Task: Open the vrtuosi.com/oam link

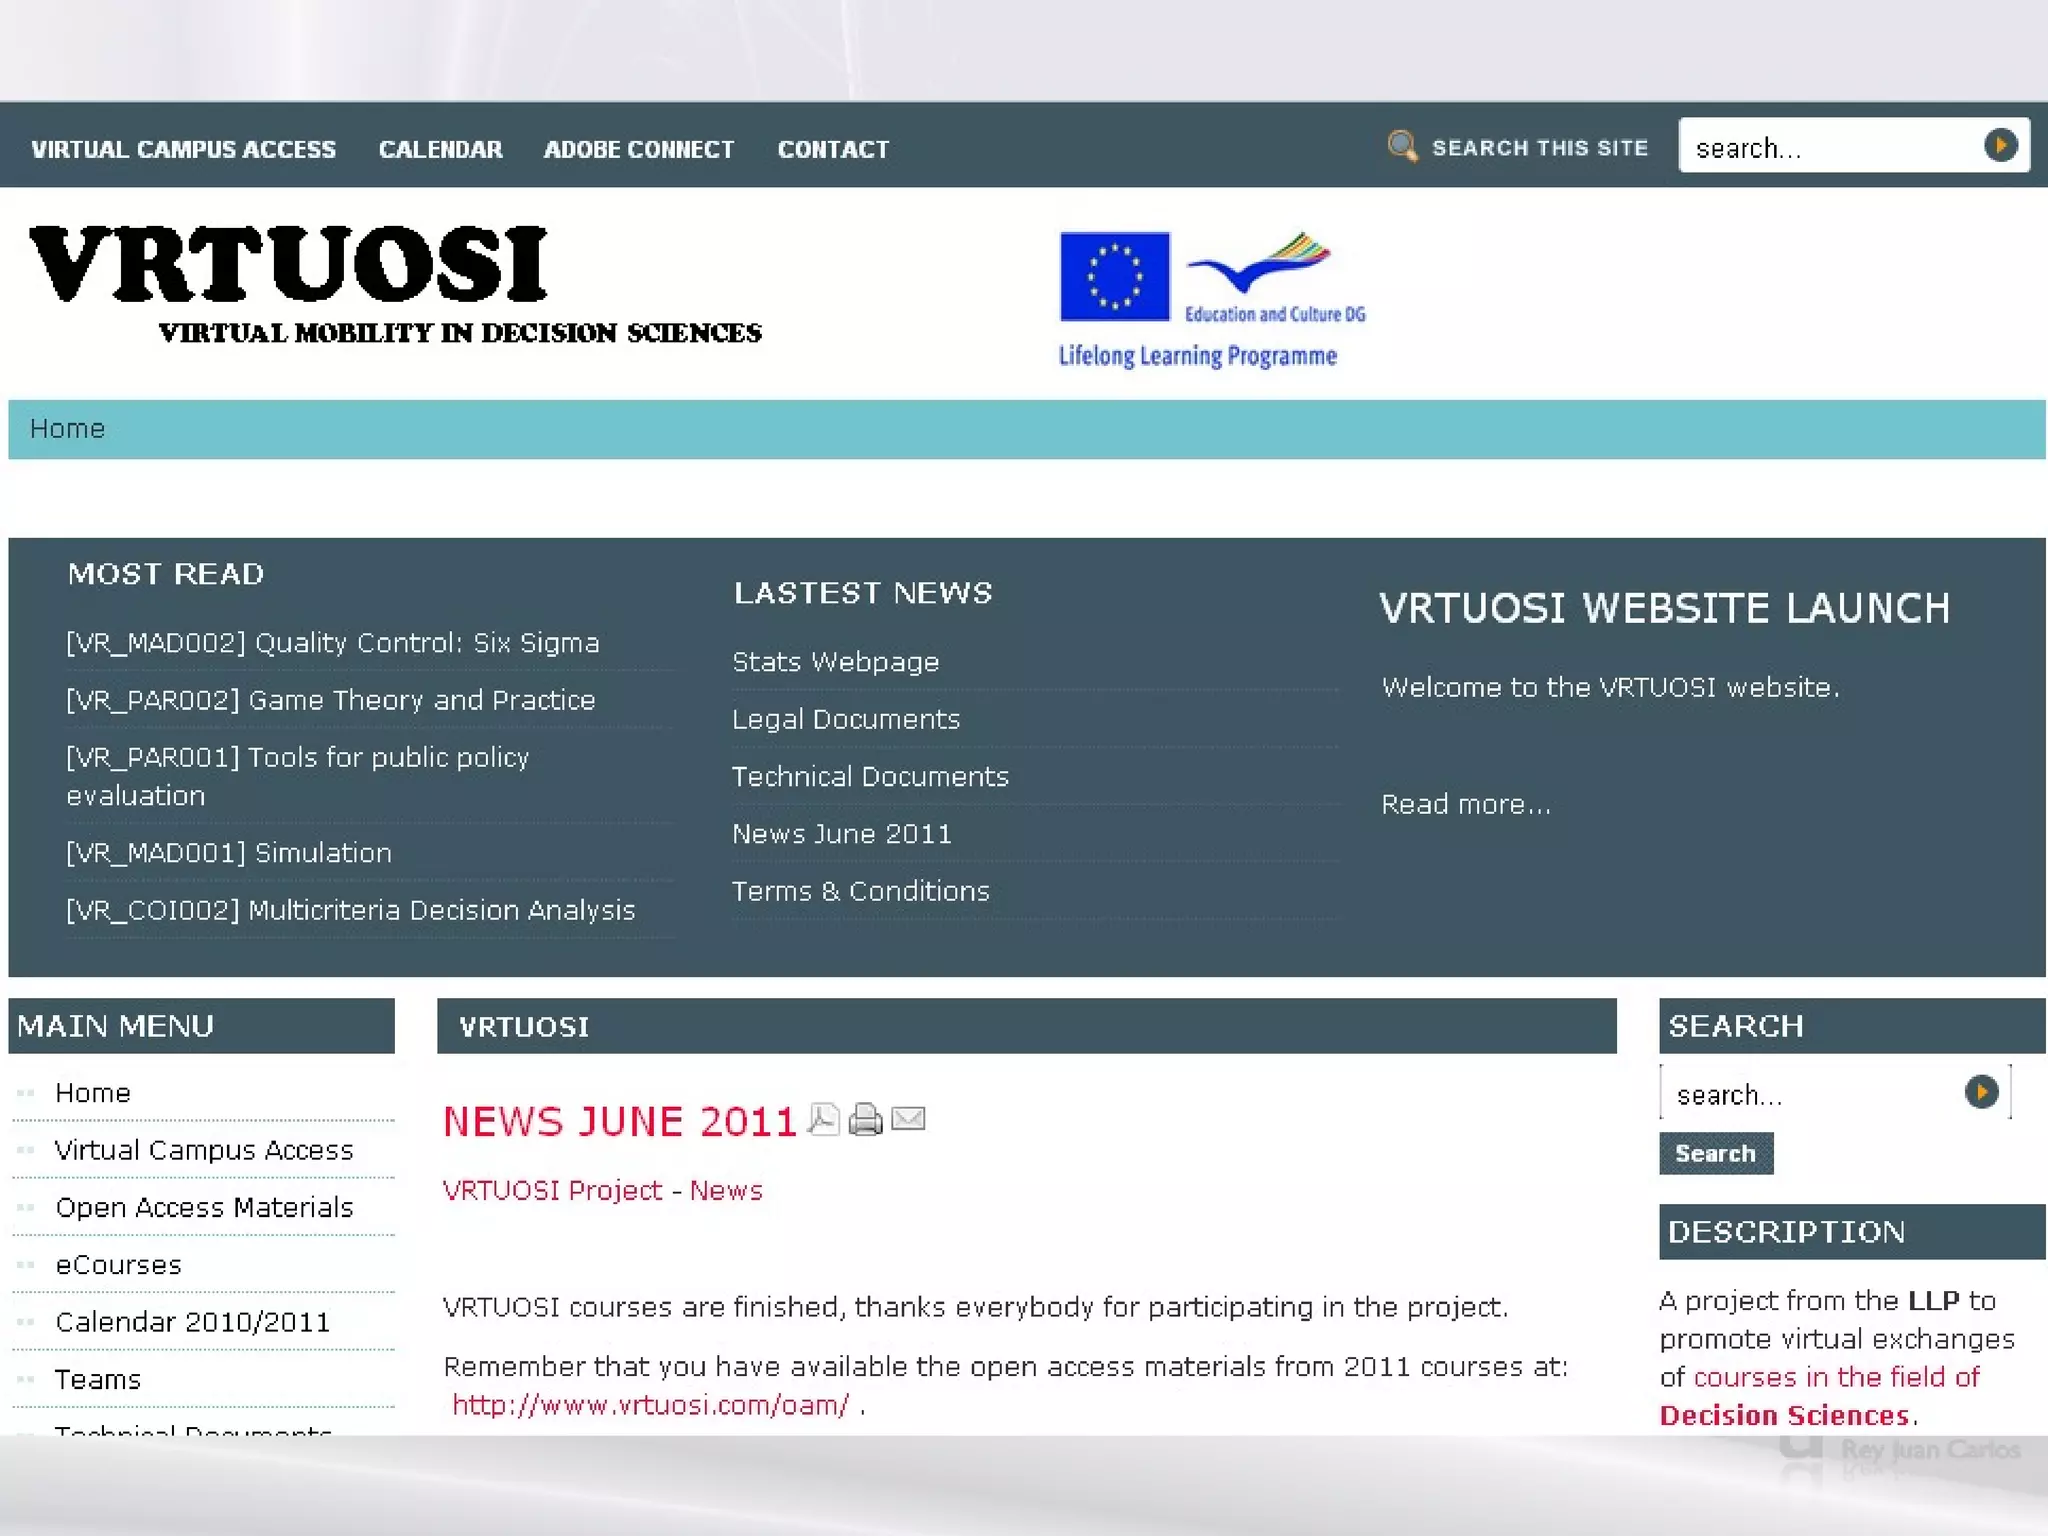Action: pos(650,1405)
